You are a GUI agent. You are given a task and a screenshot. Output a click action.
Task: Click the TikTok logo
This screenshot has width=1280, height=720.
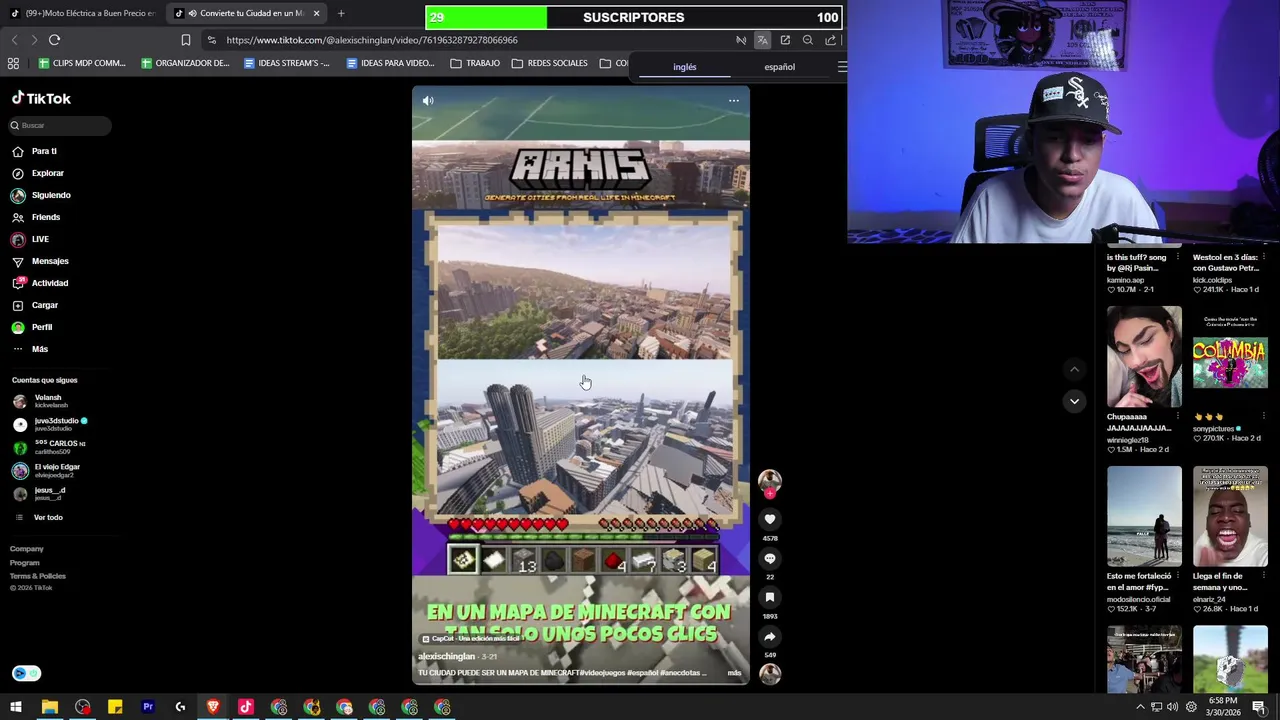41,99
